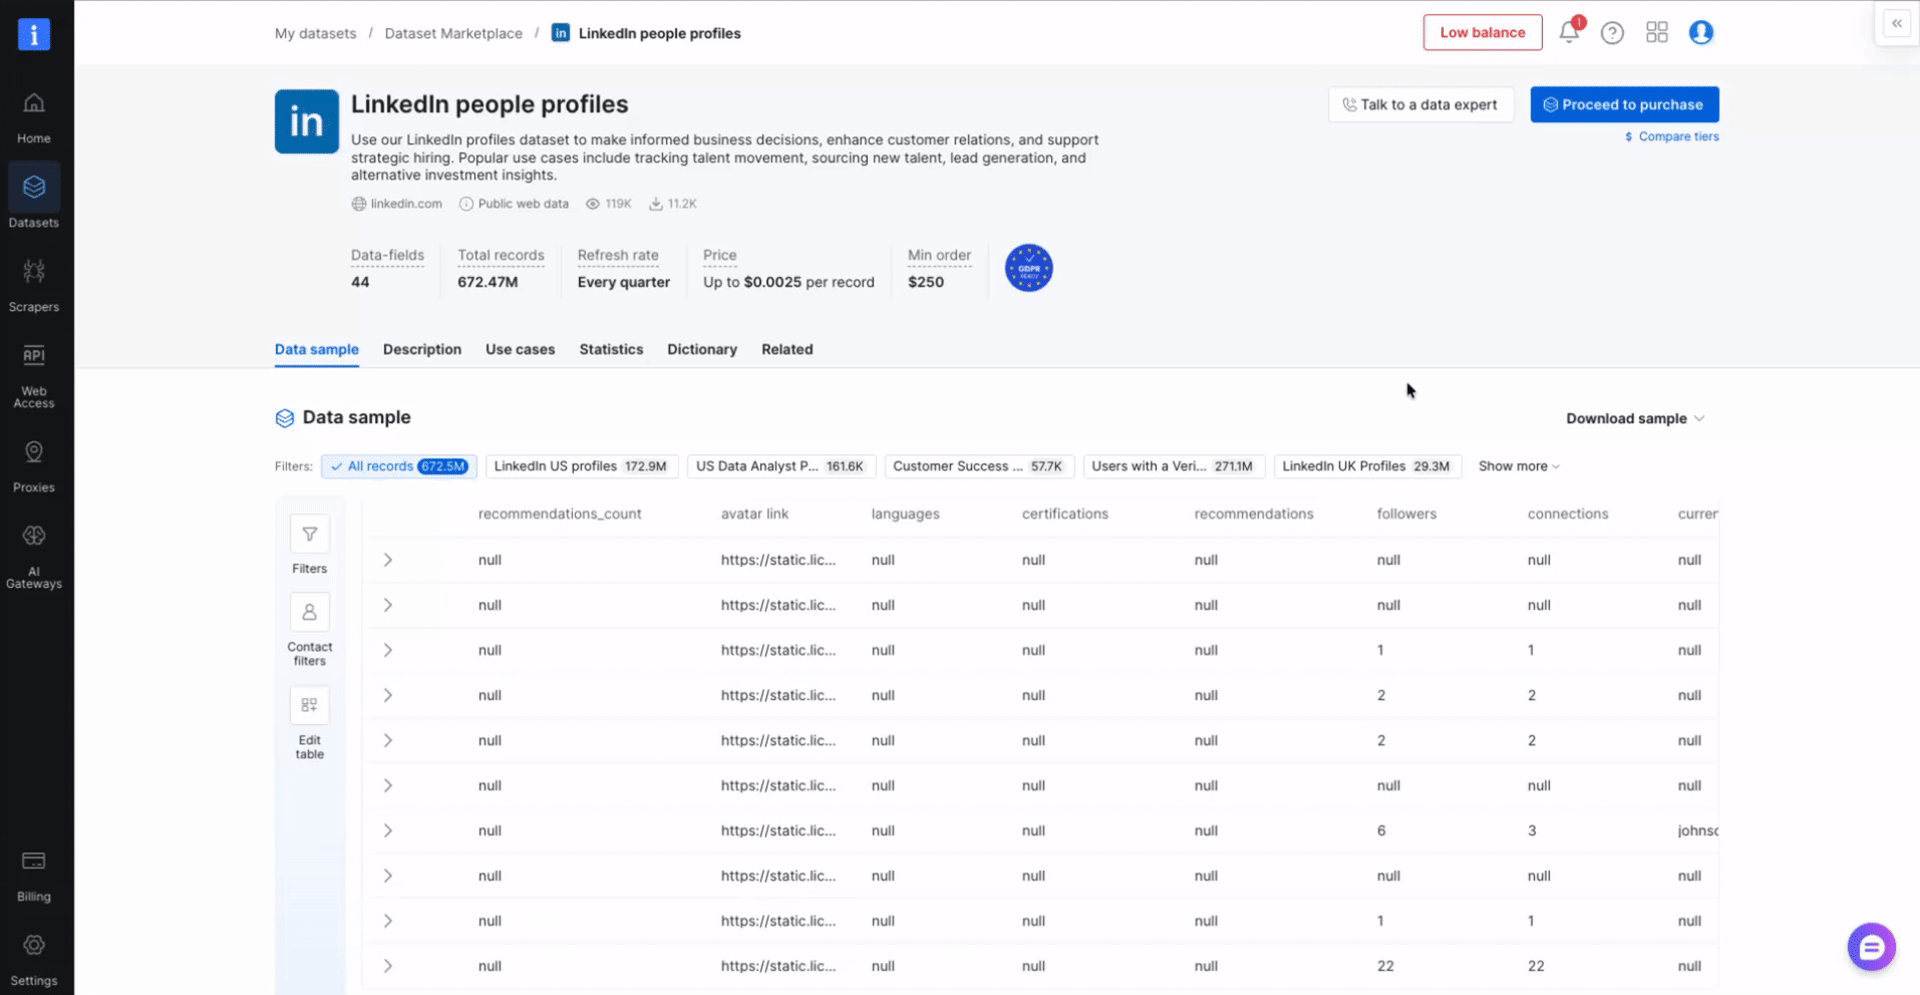This screenshot has height=995, width=1920.
Task: Click the Total records label
Action: click(501, 255)
